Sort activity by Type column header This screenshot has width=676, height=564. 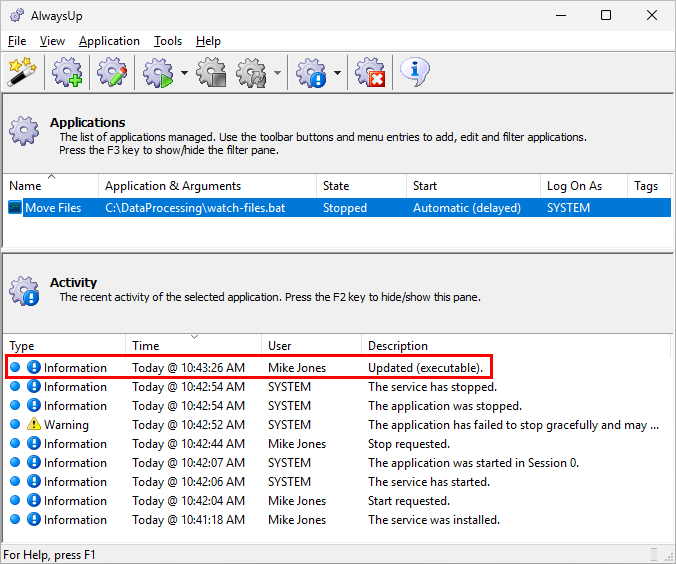(x=65, y=346)
